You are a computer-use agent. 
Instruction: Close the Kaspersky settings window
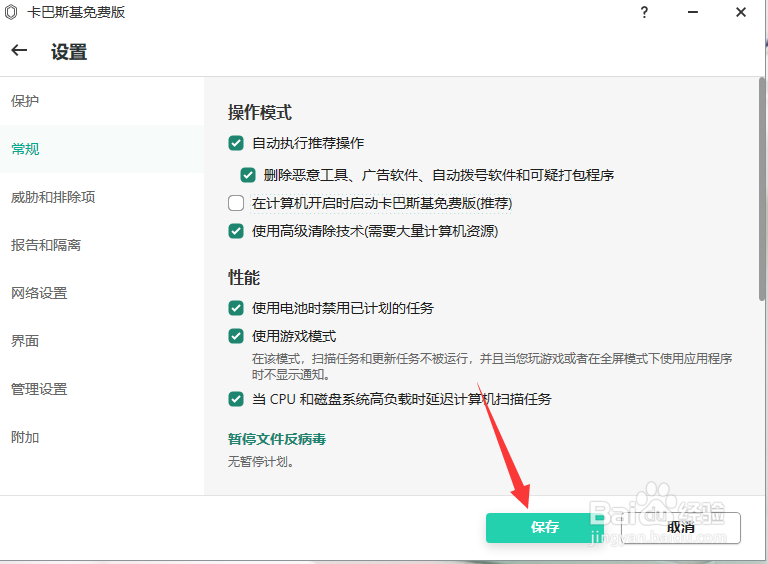[741, 12]
